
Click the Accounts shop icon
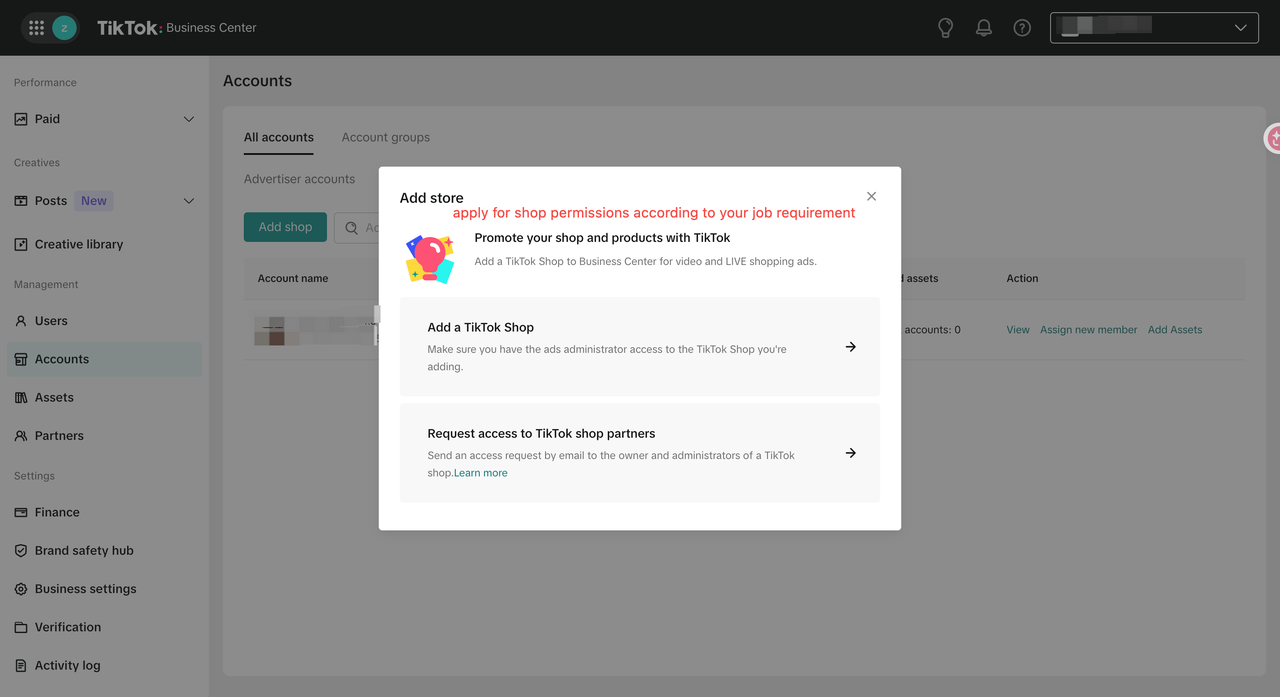pos(21,359)
